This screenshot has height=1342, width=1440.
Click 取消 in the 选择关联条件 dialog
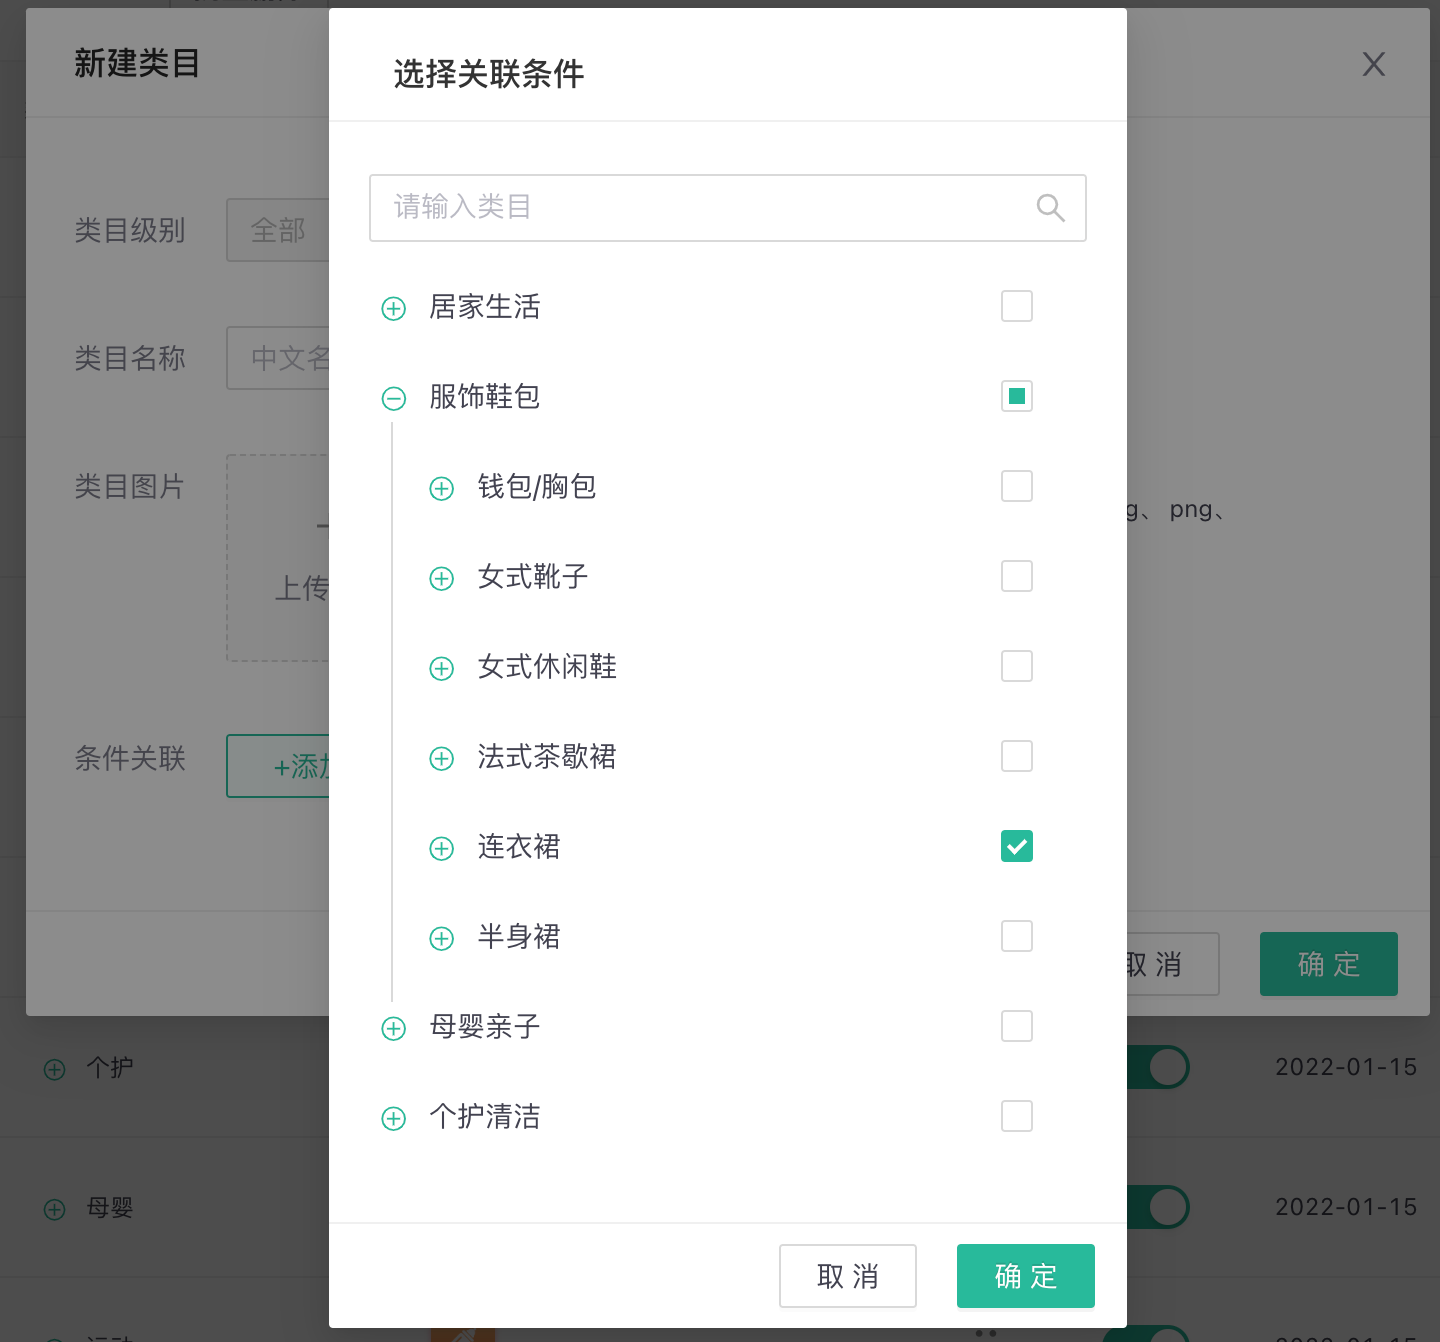(848, 1276)
